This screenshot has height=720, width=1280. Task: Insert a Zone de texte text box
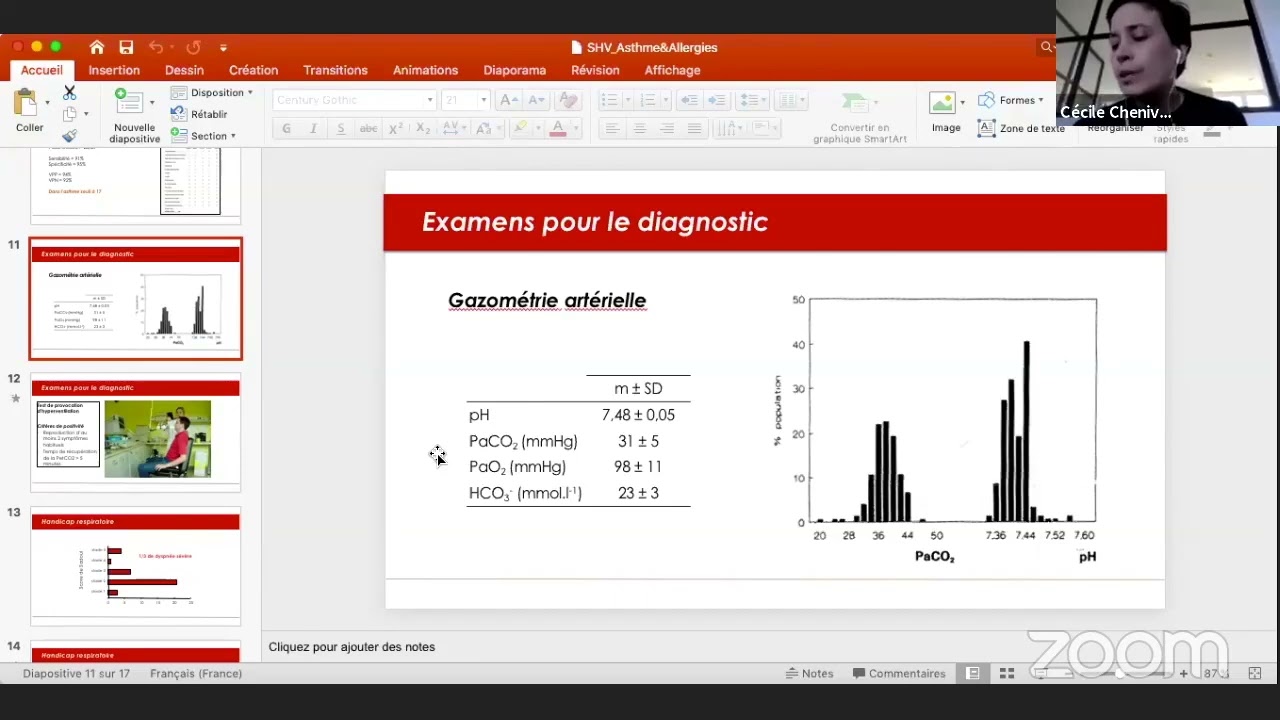click(x=1021, y=128)
